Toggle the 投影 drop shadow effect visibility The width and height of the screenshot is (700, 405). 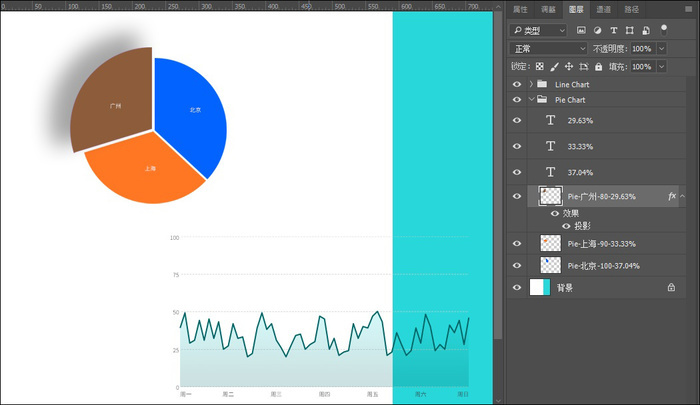[566, 226]
